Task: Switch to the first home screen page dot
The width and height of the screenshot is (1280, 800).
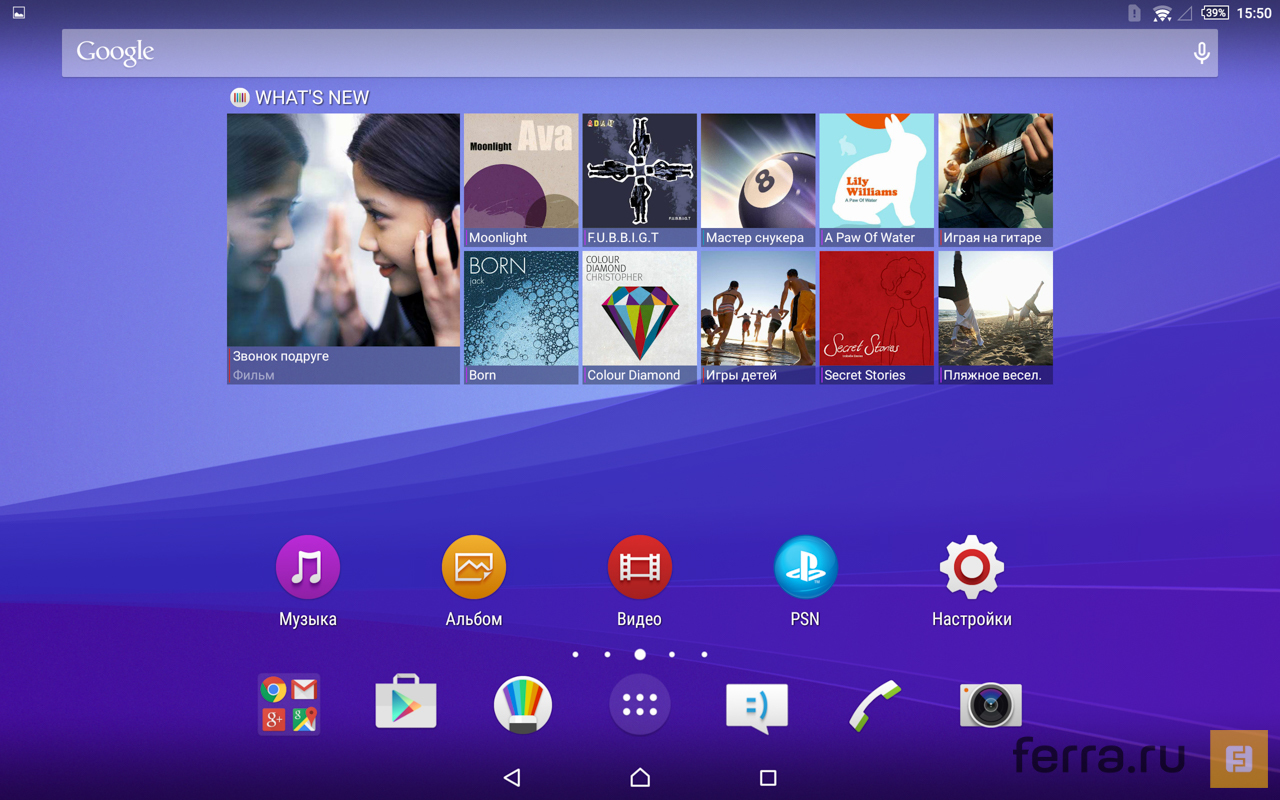Action: 575,655
